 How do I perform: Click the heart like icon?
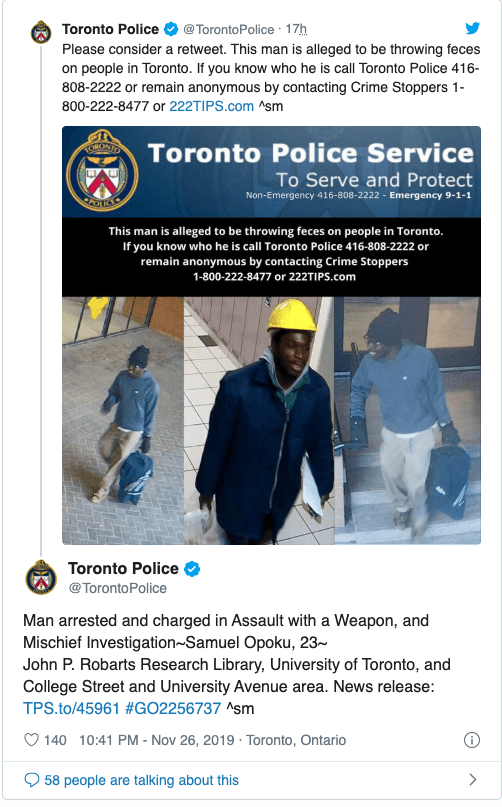pyautogui.click(x=31, y=740)
